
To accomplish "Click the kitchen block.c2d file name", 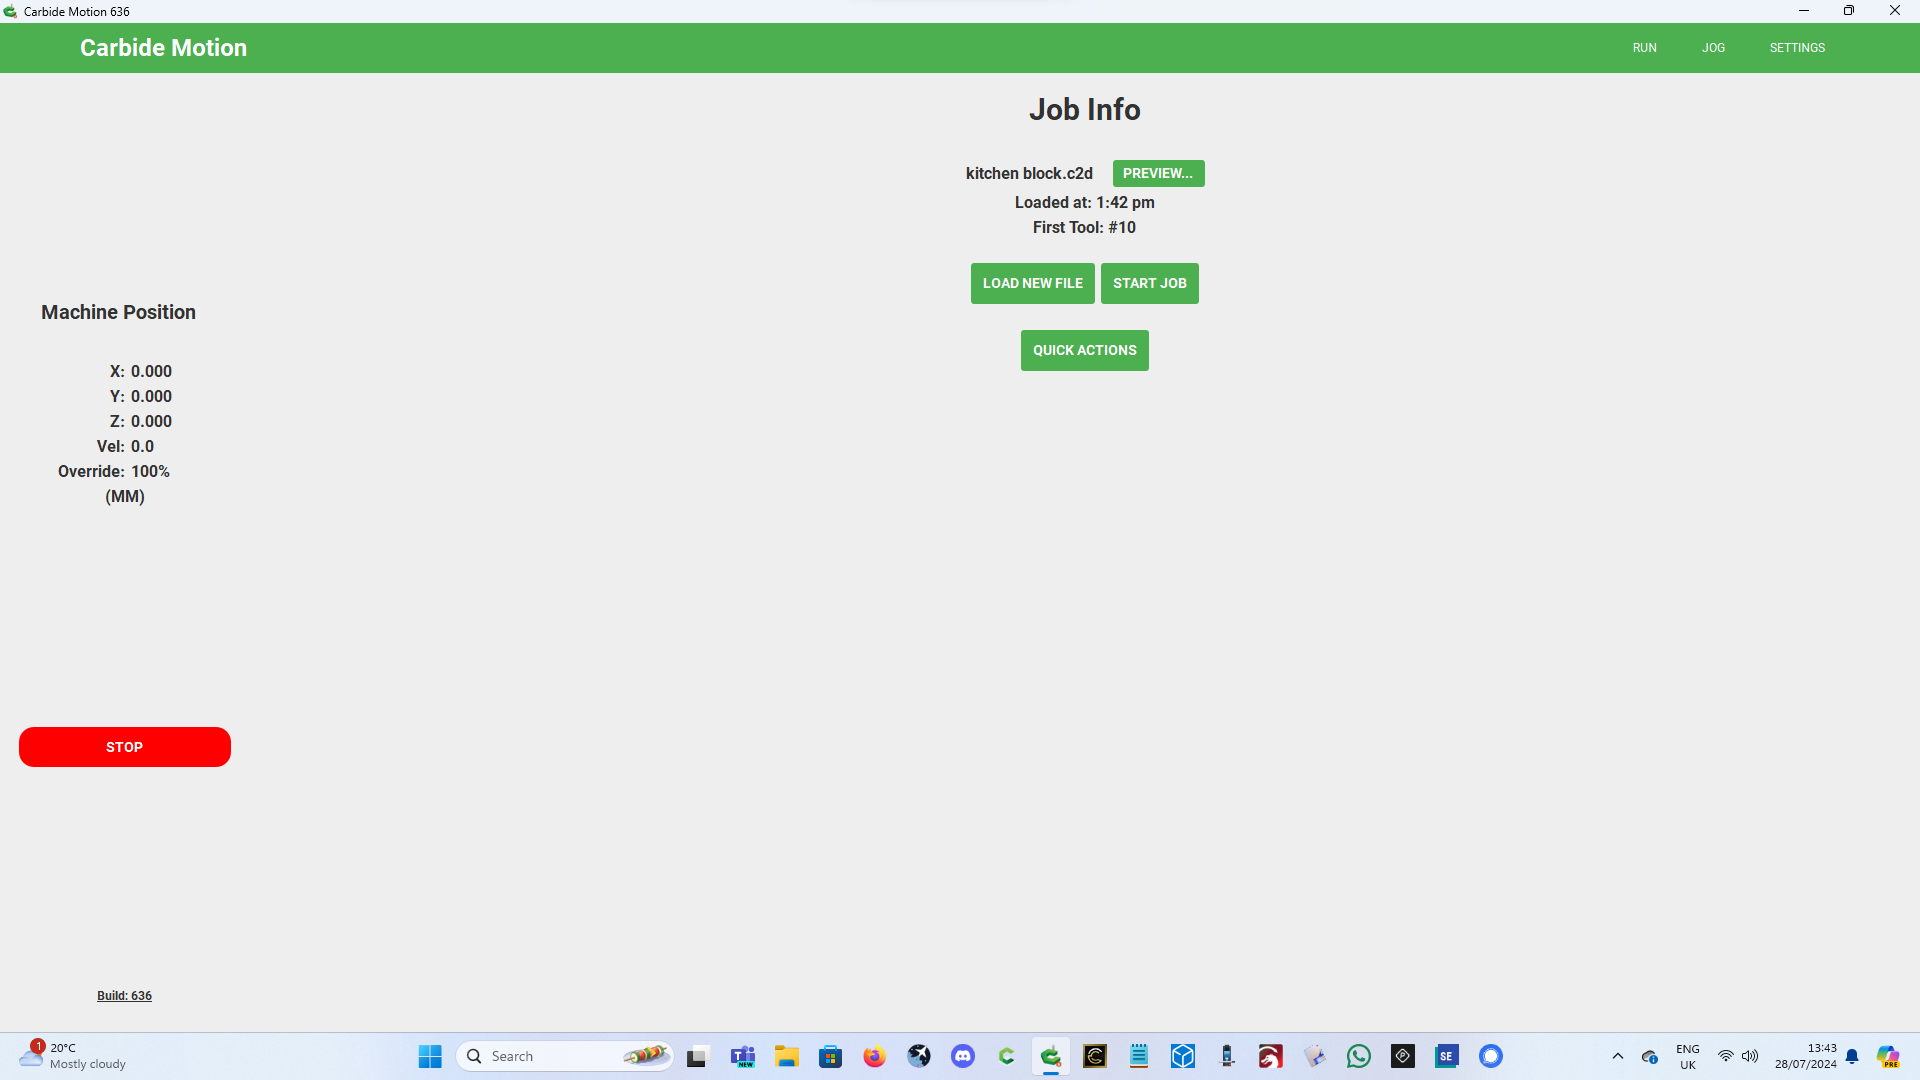I will click(1029, 174).
